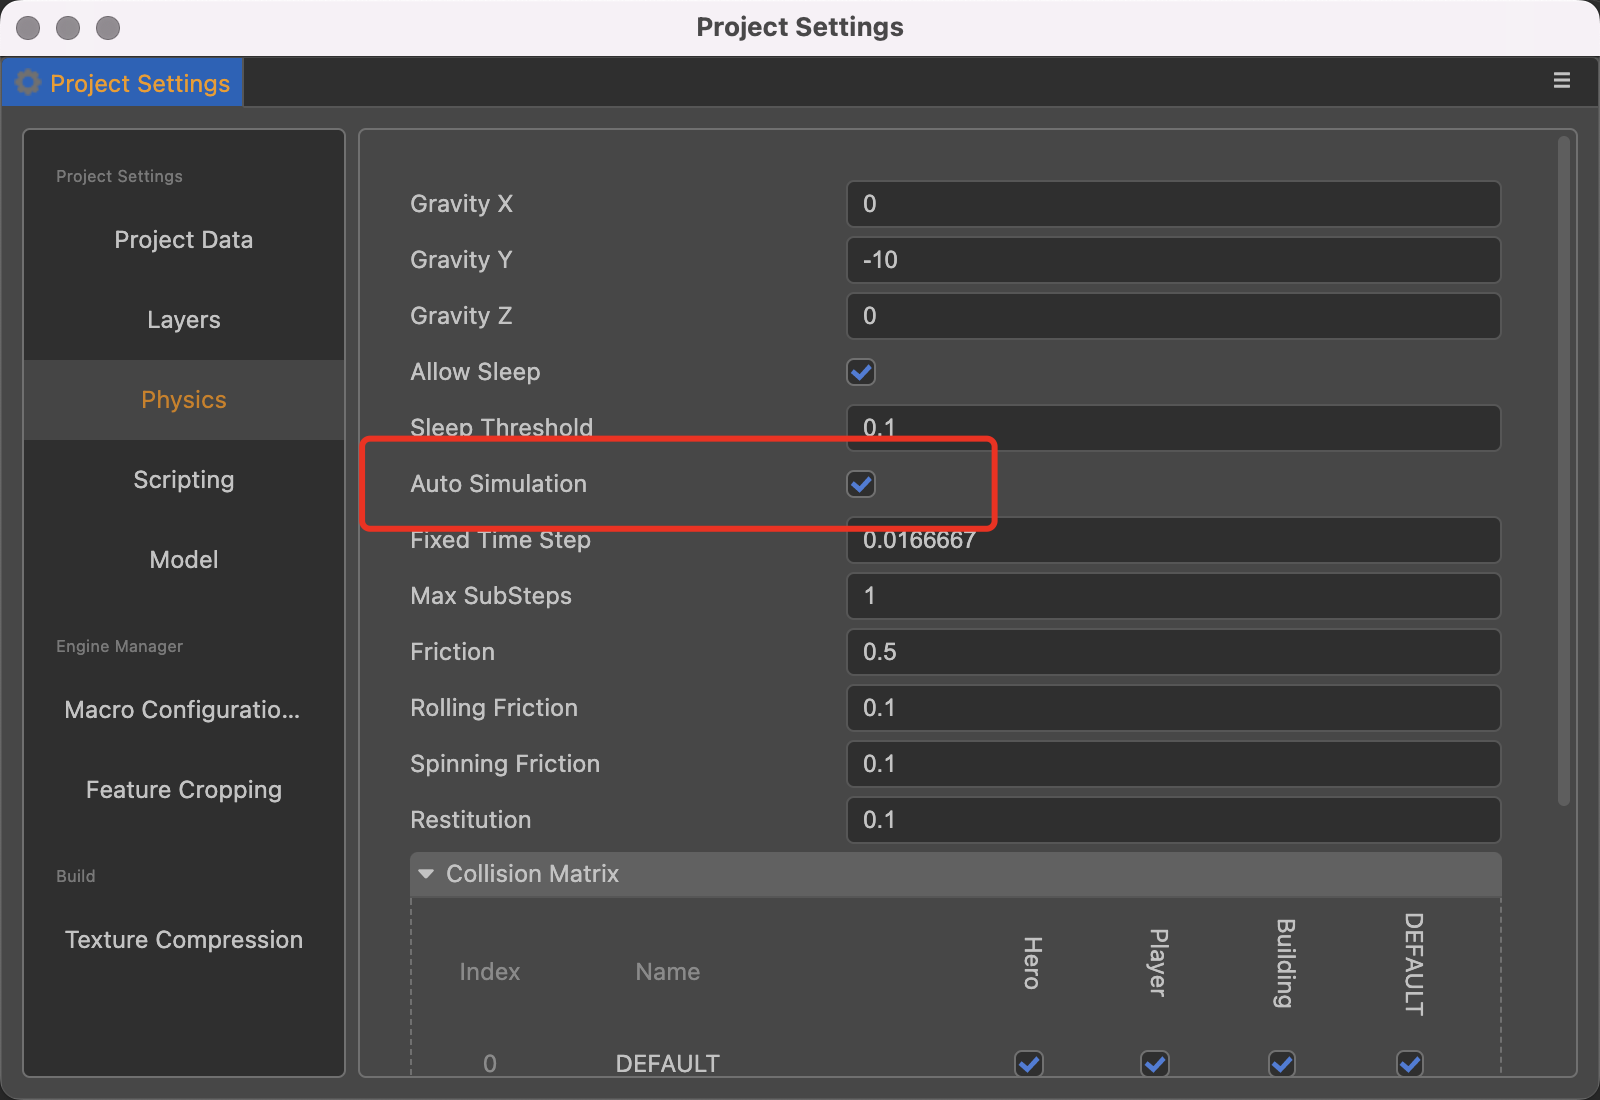Click the Gravity Y input field
The height and width of the screenshot is (1100, 1600).
pos(1173,260)
